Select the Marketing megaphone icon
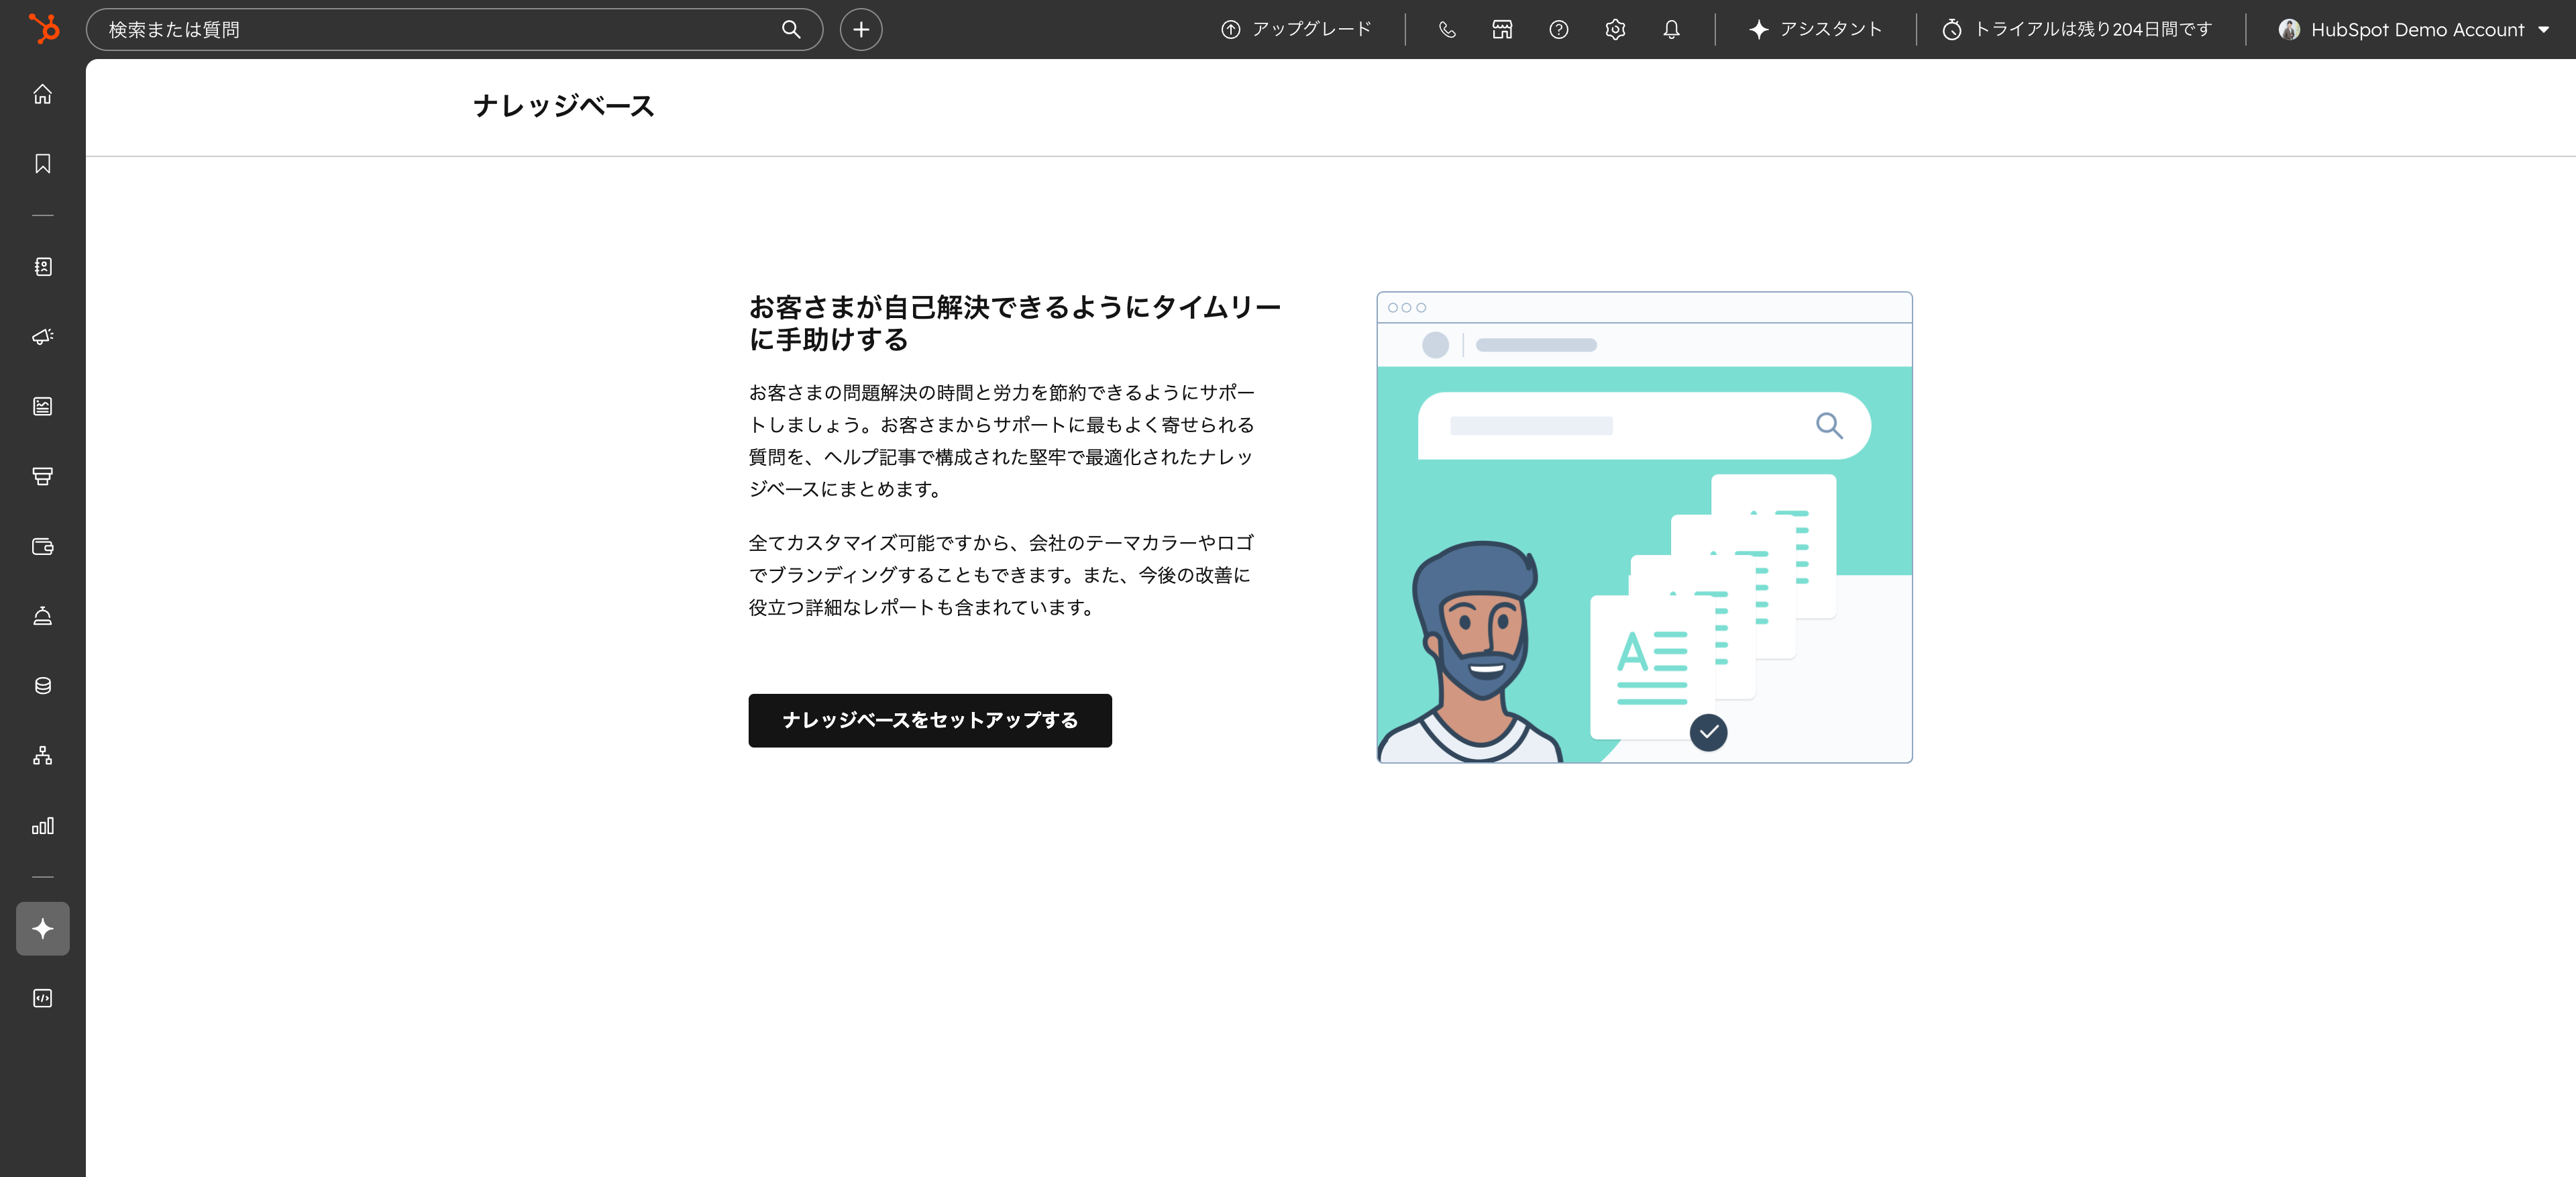This screenshot has height=1177, width=2576. pos(42,337)
